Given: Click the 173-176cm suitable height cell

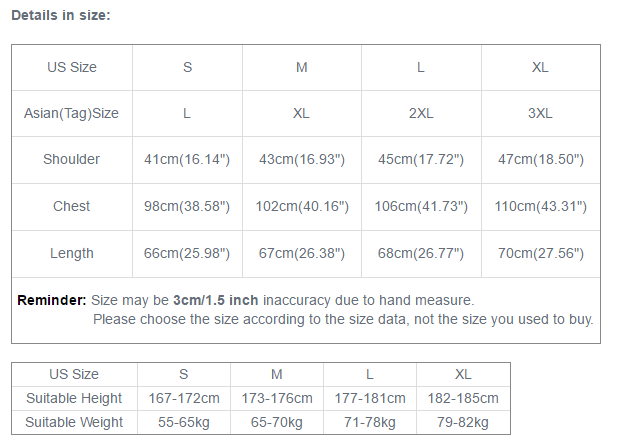Looking at the screenshot, I should 277,398.
